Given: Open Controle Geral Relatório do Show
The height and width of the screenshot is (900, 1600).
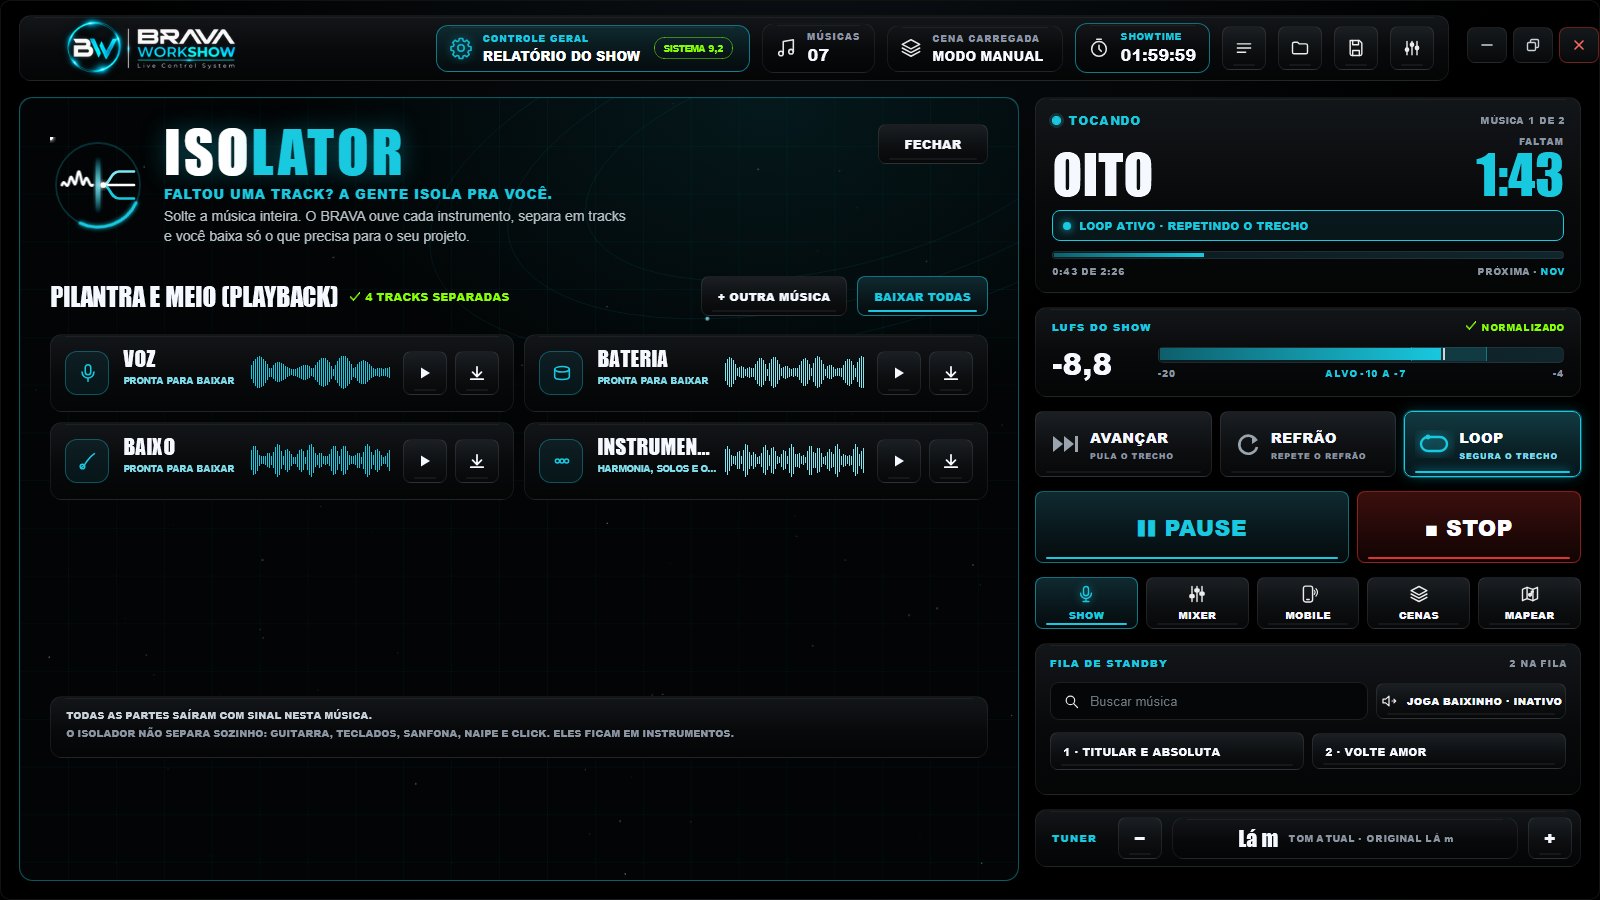Looking at the screenshot, I should click(x=592, y=48).
